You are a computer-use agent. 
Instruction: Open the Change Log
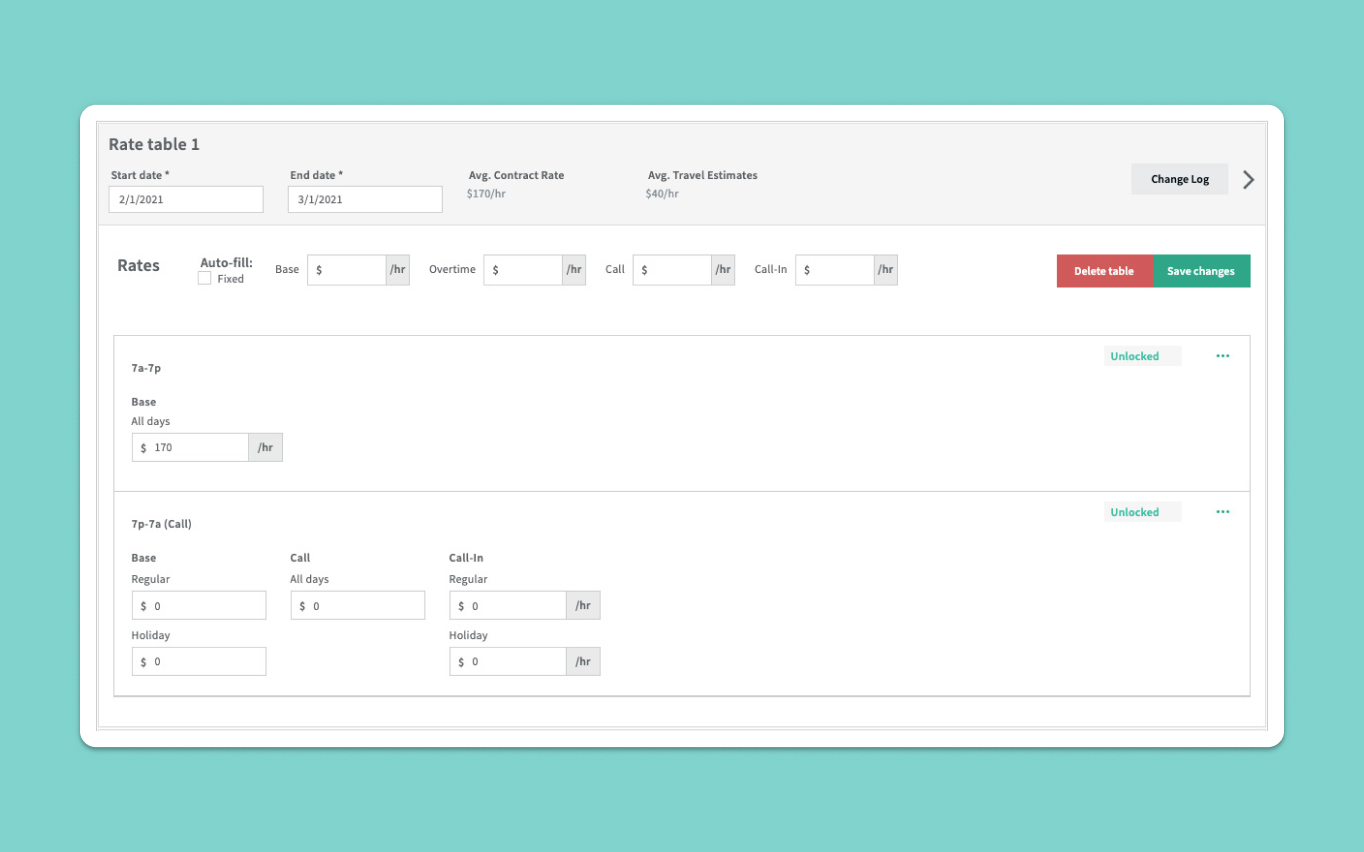pyautogui.click(x=1179, y=179)
